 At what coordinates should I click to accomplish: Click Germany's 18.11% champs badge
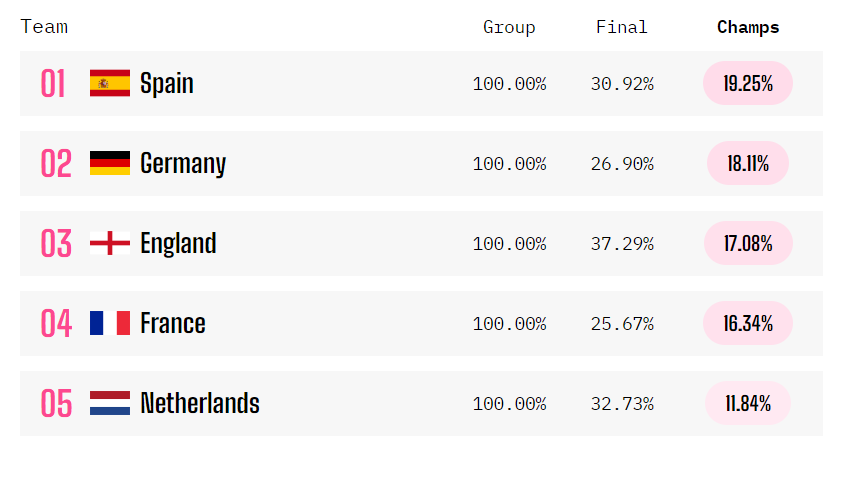748,164
